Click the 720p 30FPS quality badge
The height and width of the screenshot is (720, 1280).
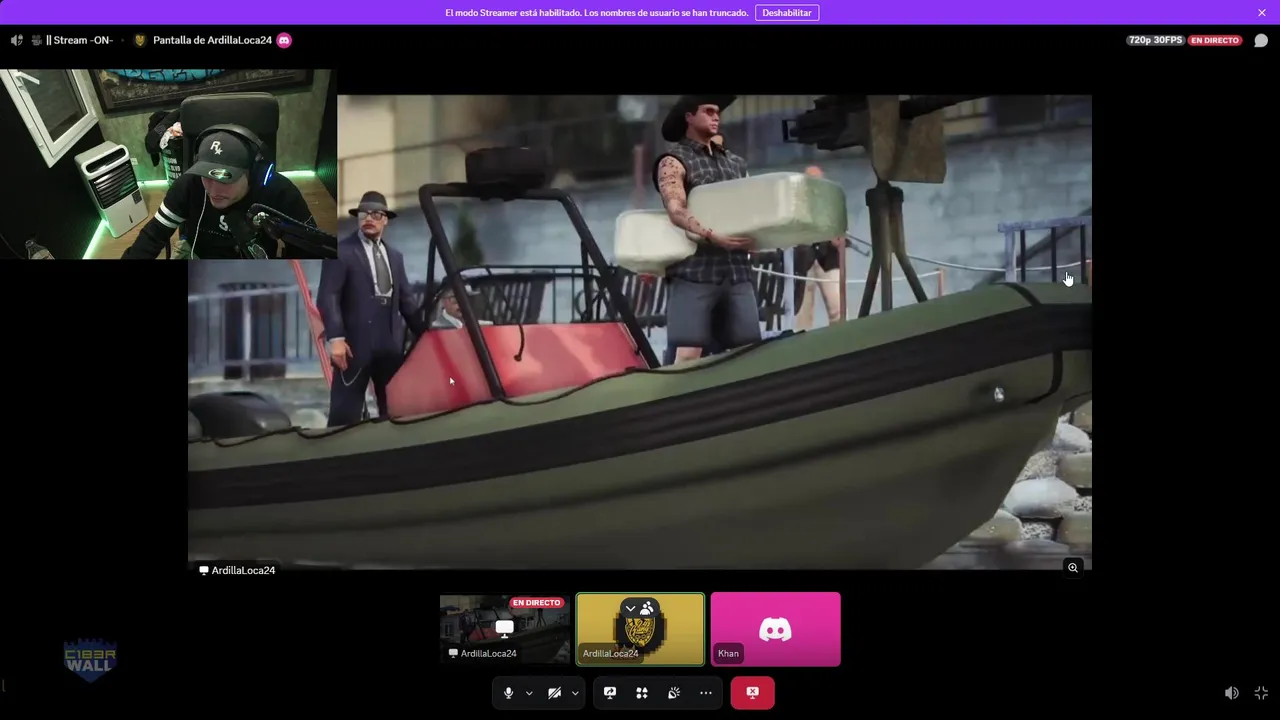[1155, 41]
